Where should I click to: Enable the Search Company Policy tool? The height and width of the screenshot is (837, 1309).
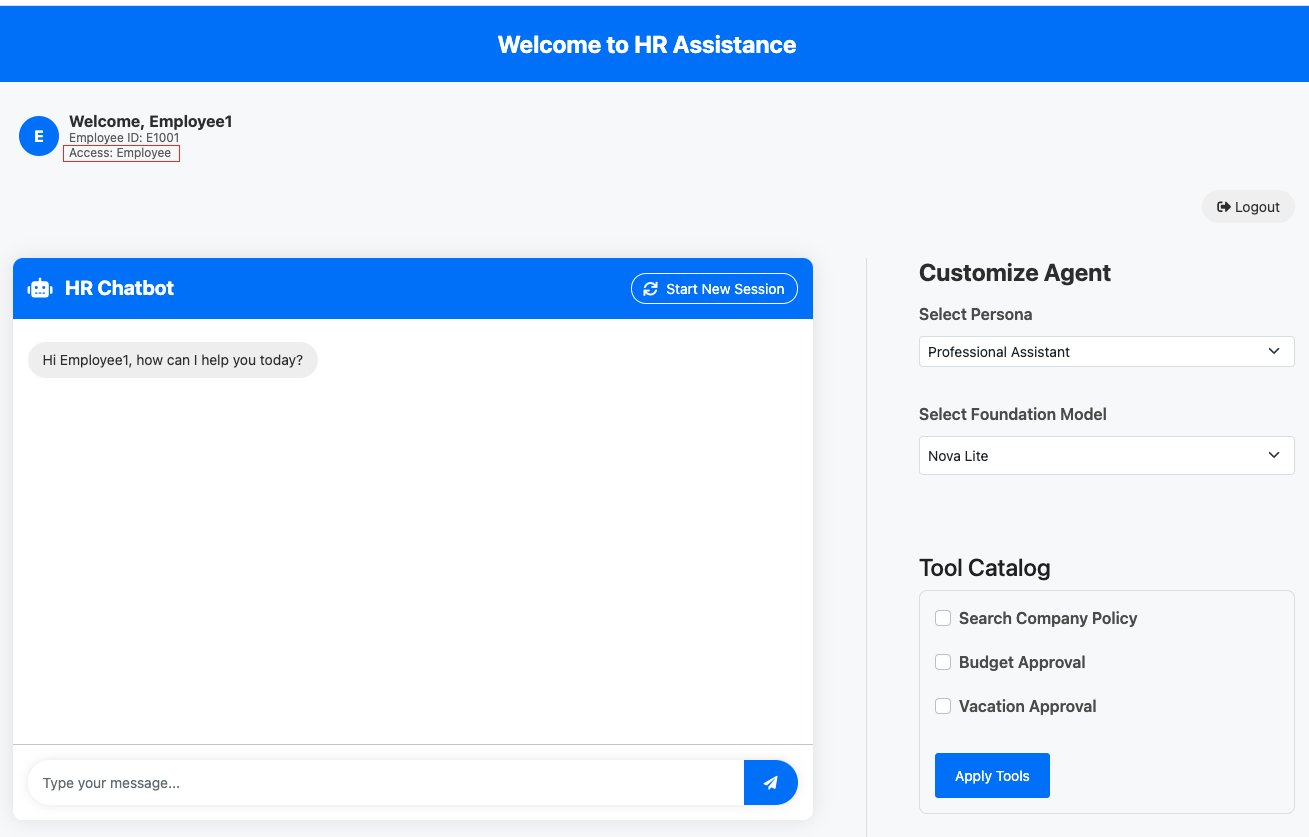point(943,618)
